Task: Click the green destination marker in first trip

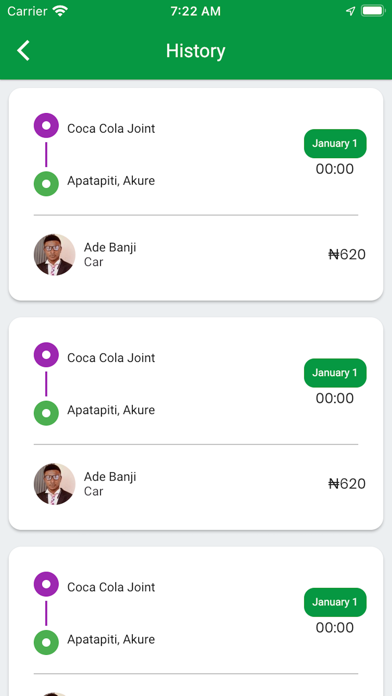Action: point(46,184)
